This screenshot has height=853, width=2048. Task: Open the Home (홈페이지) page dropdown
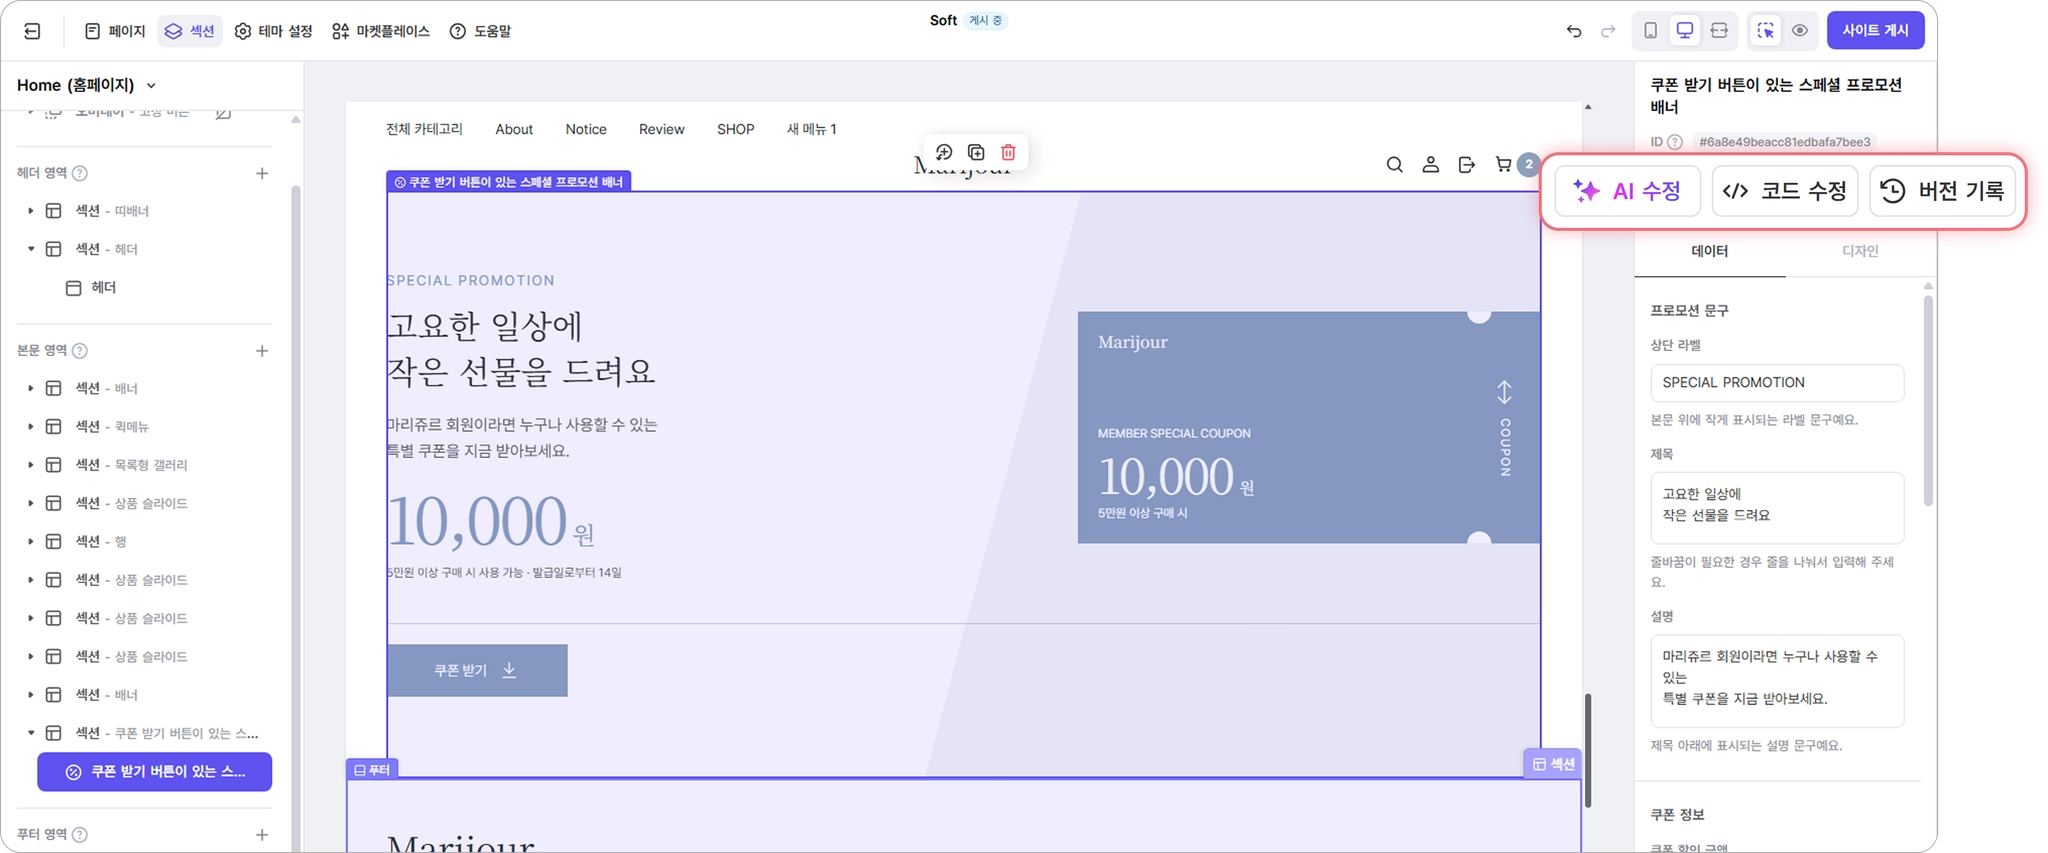(87, 85)
